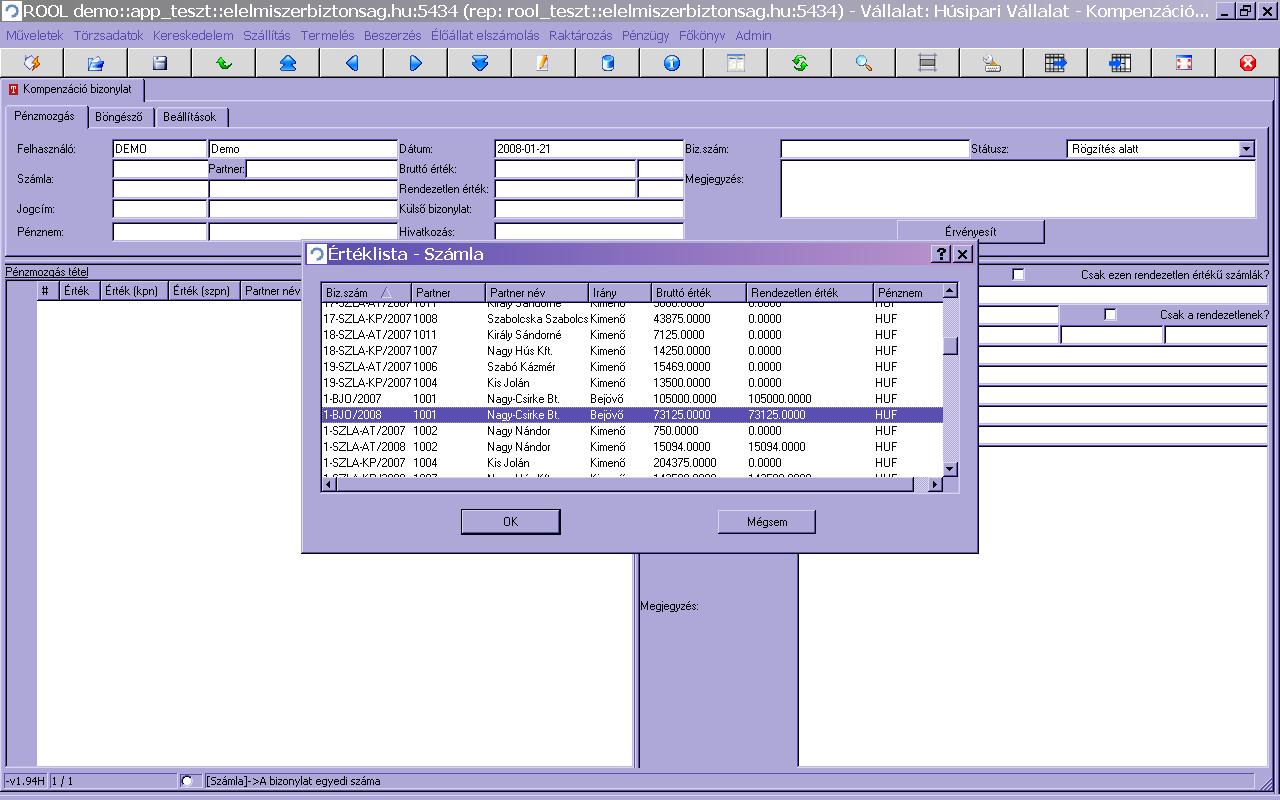Click scroll down arrow in Értéklista list
Viewport: 1280px width, 800px height.
click(950, 469)
